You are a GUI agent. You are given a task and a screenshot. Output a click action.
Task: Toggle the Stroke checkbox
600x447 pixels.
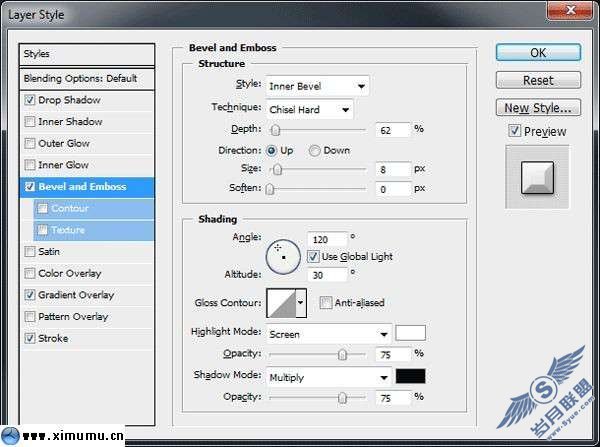pos(29,338)
